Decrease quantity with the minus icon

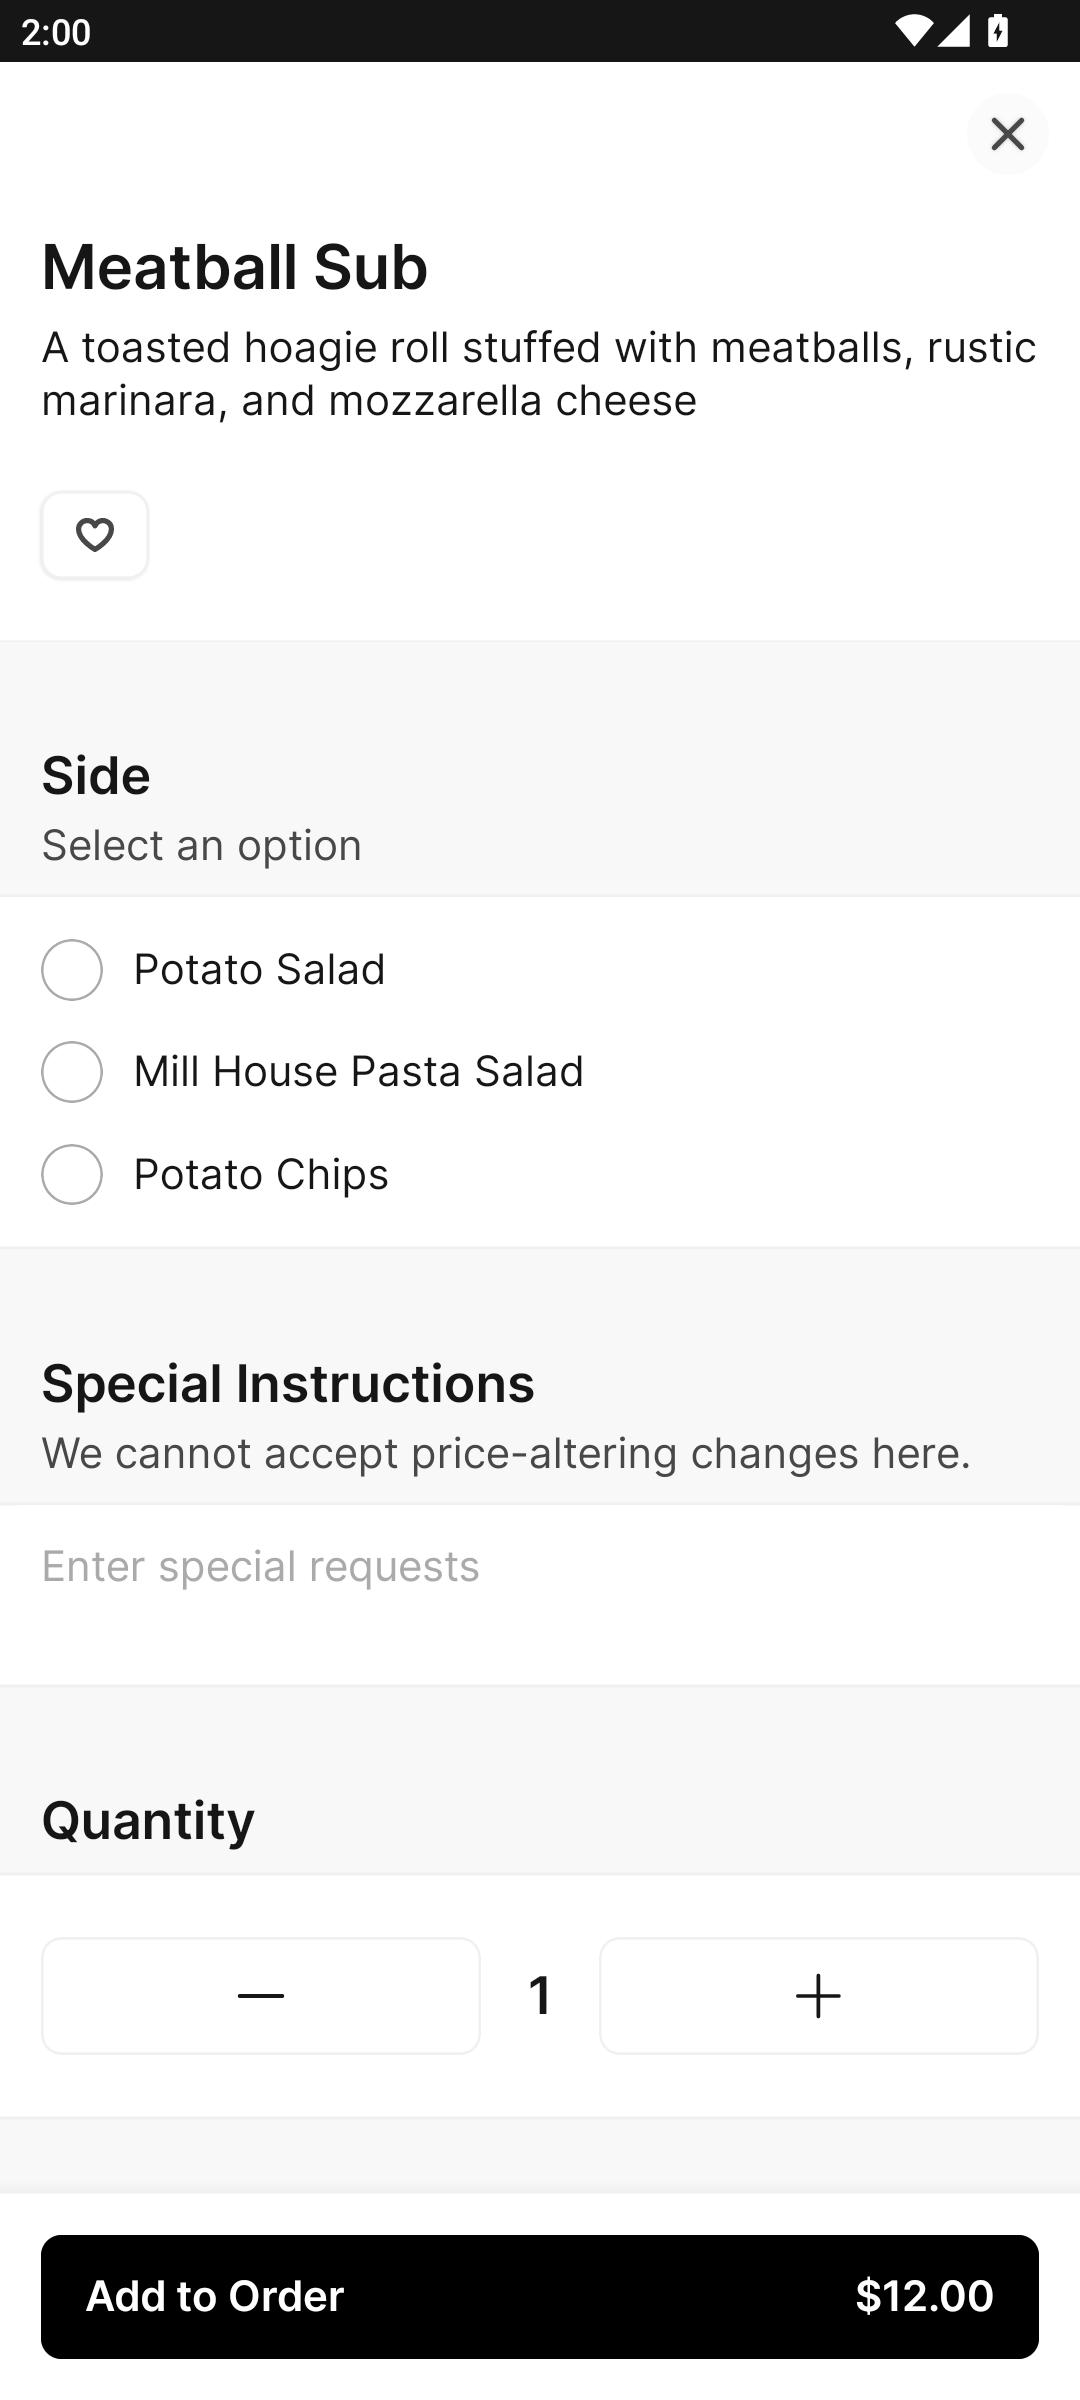point(261,1996)
